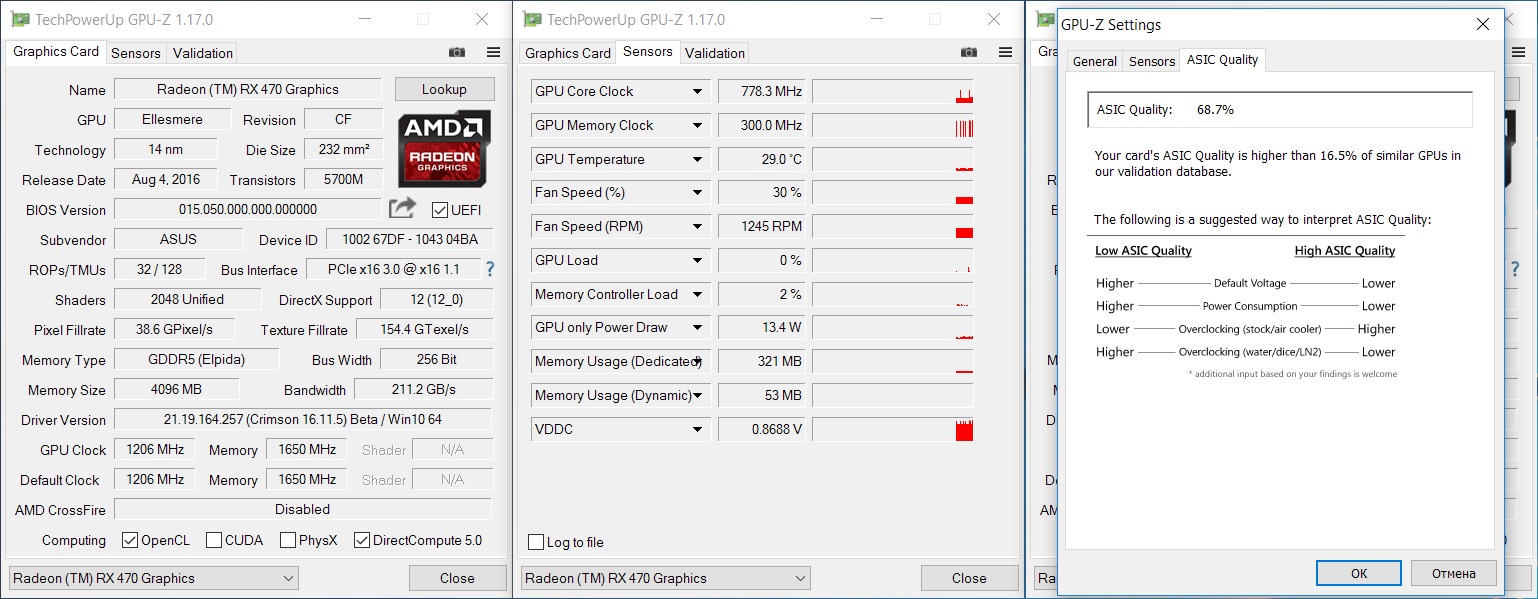Click the ASIC Quality 68.7% value
The height and width of the screenshot is (599, 1538).
click(x=1215, y=110)
